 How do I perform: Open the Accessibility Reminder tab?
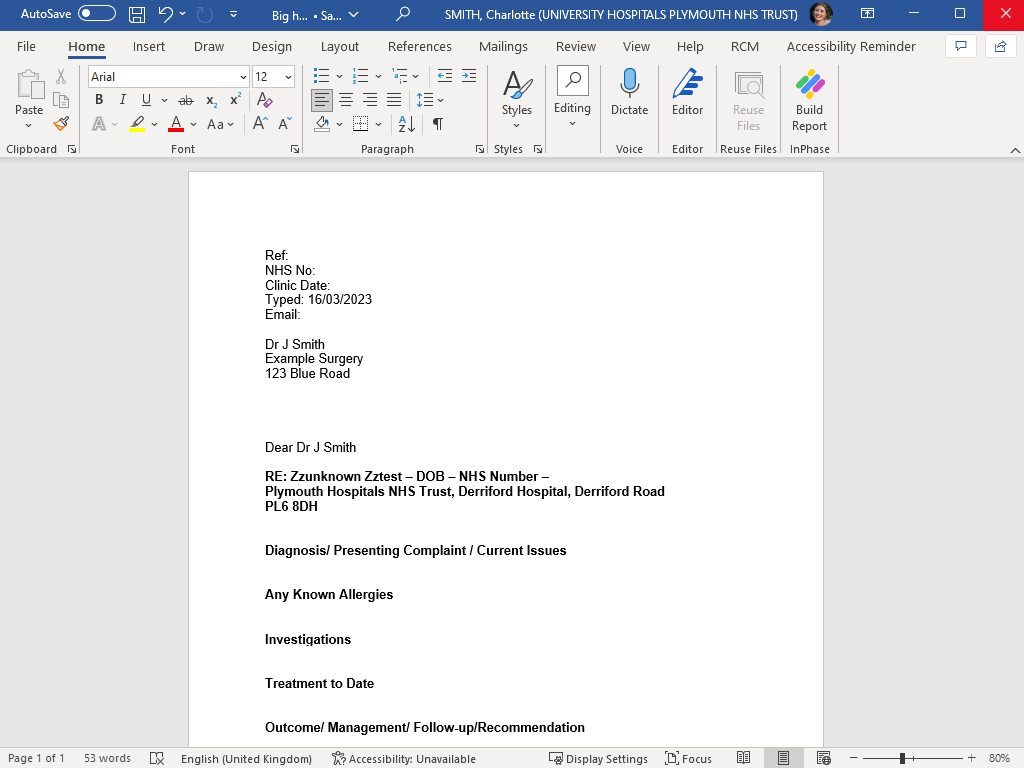click(x=851, y=46)
